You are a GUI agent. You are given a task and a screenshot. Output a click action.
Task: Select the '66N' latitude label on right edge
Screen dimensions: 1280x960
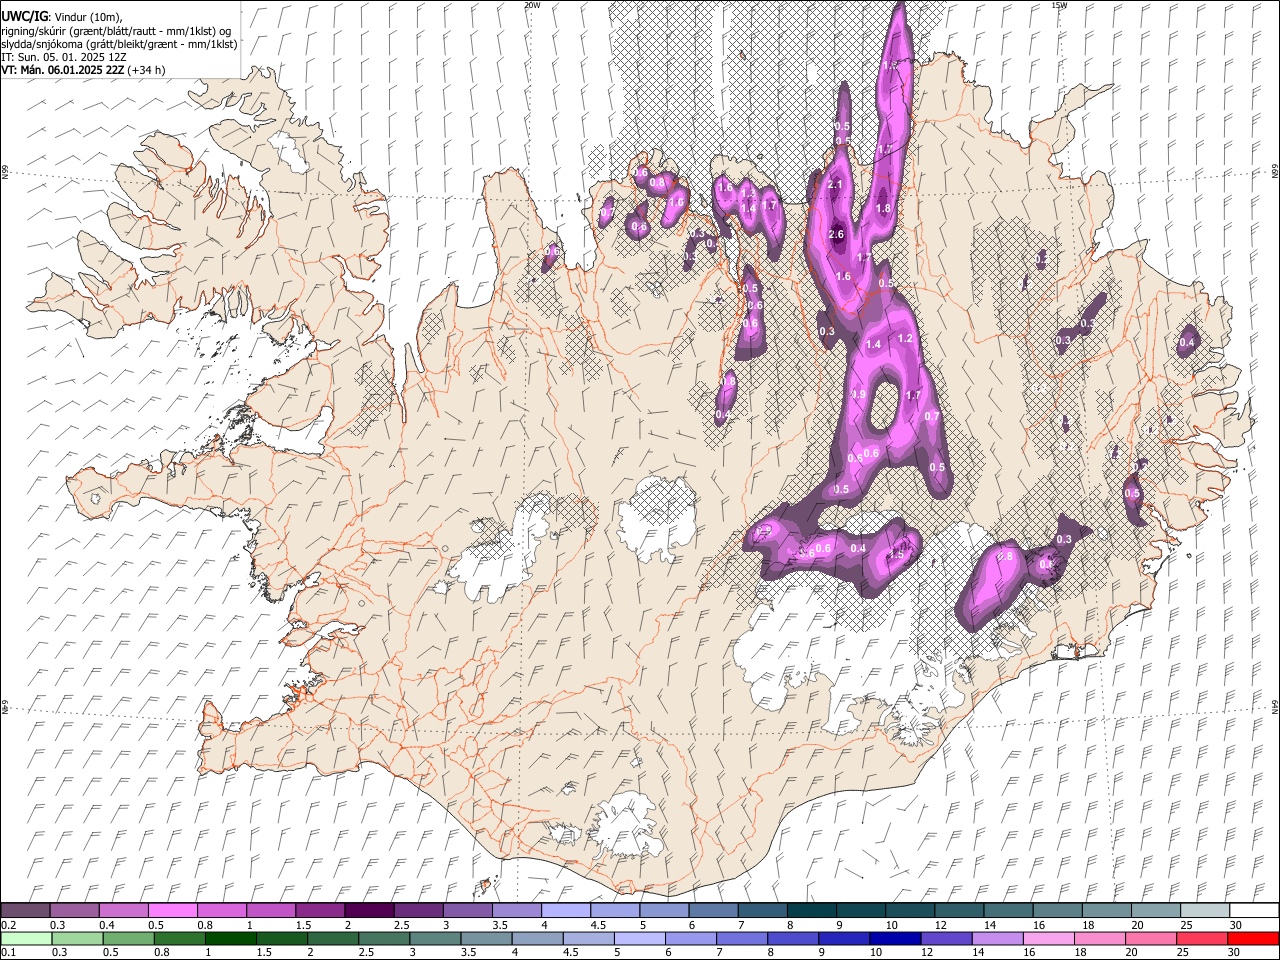(1275, 172)
